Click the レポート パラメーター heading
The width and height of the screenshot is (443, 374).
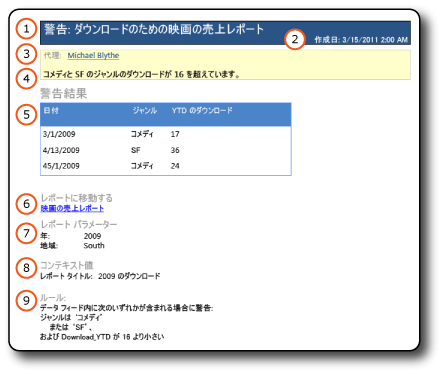pos(79,224)
